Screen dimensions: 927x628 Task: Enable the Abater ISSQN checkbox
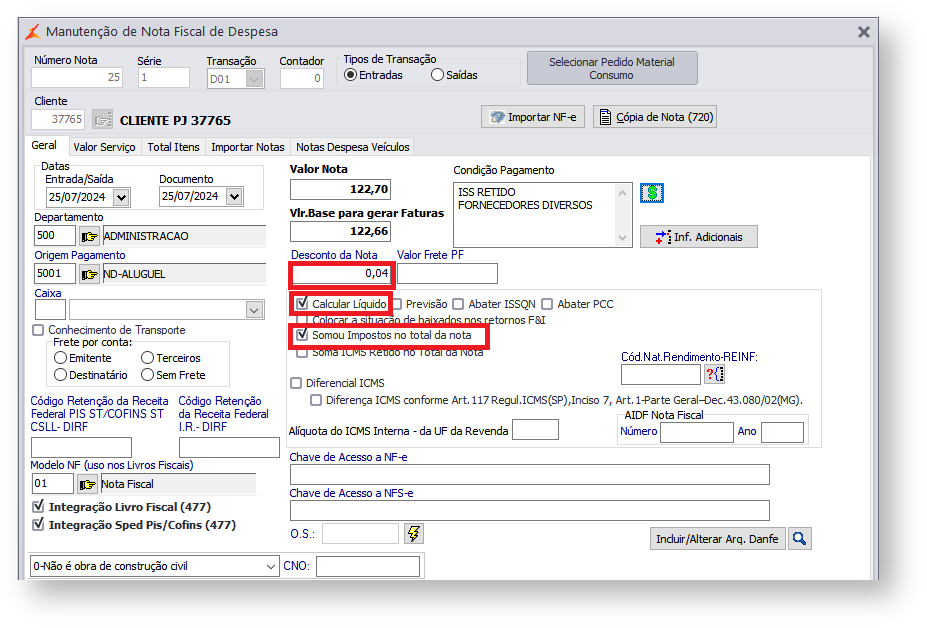pos(458,304)
